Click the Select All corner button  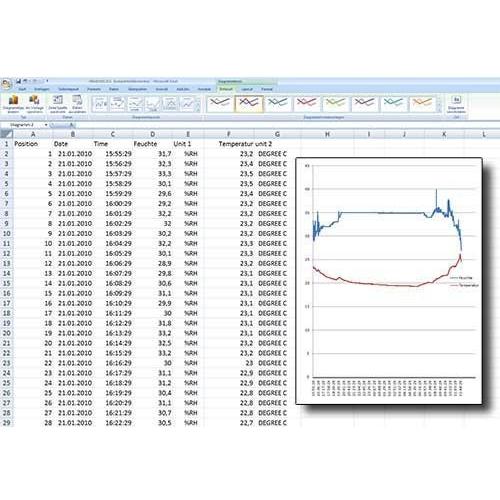coord(6,134)
